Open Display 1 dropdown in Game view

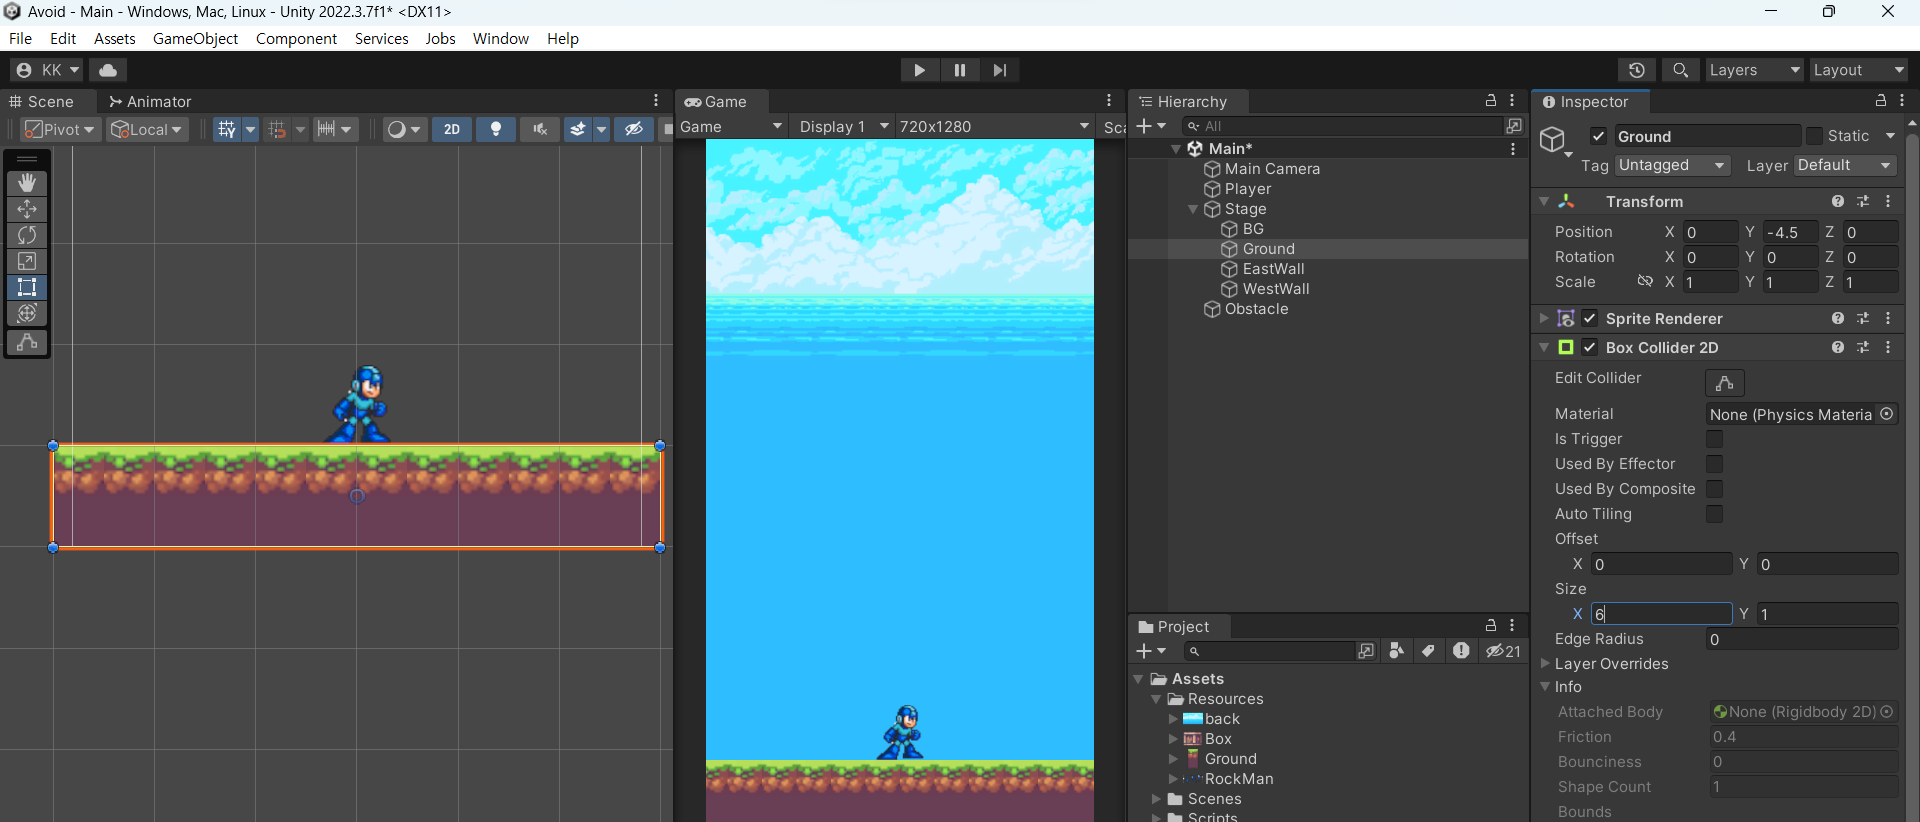[843, 127]
